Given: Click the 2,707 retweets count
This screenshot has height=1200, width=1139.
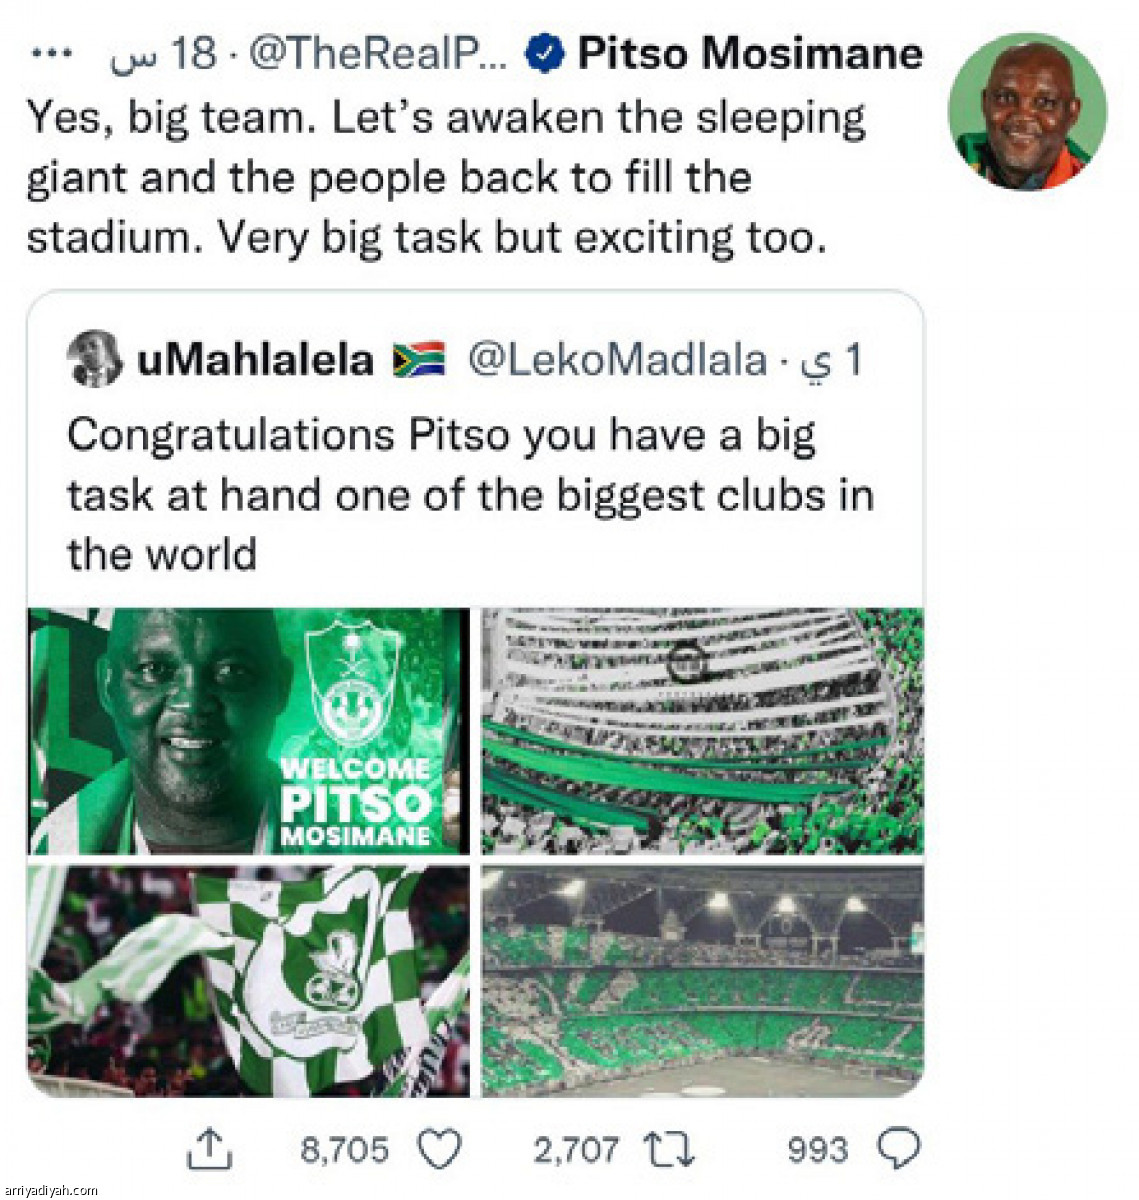Looking at the screenshot, I should click(575, 1149).
